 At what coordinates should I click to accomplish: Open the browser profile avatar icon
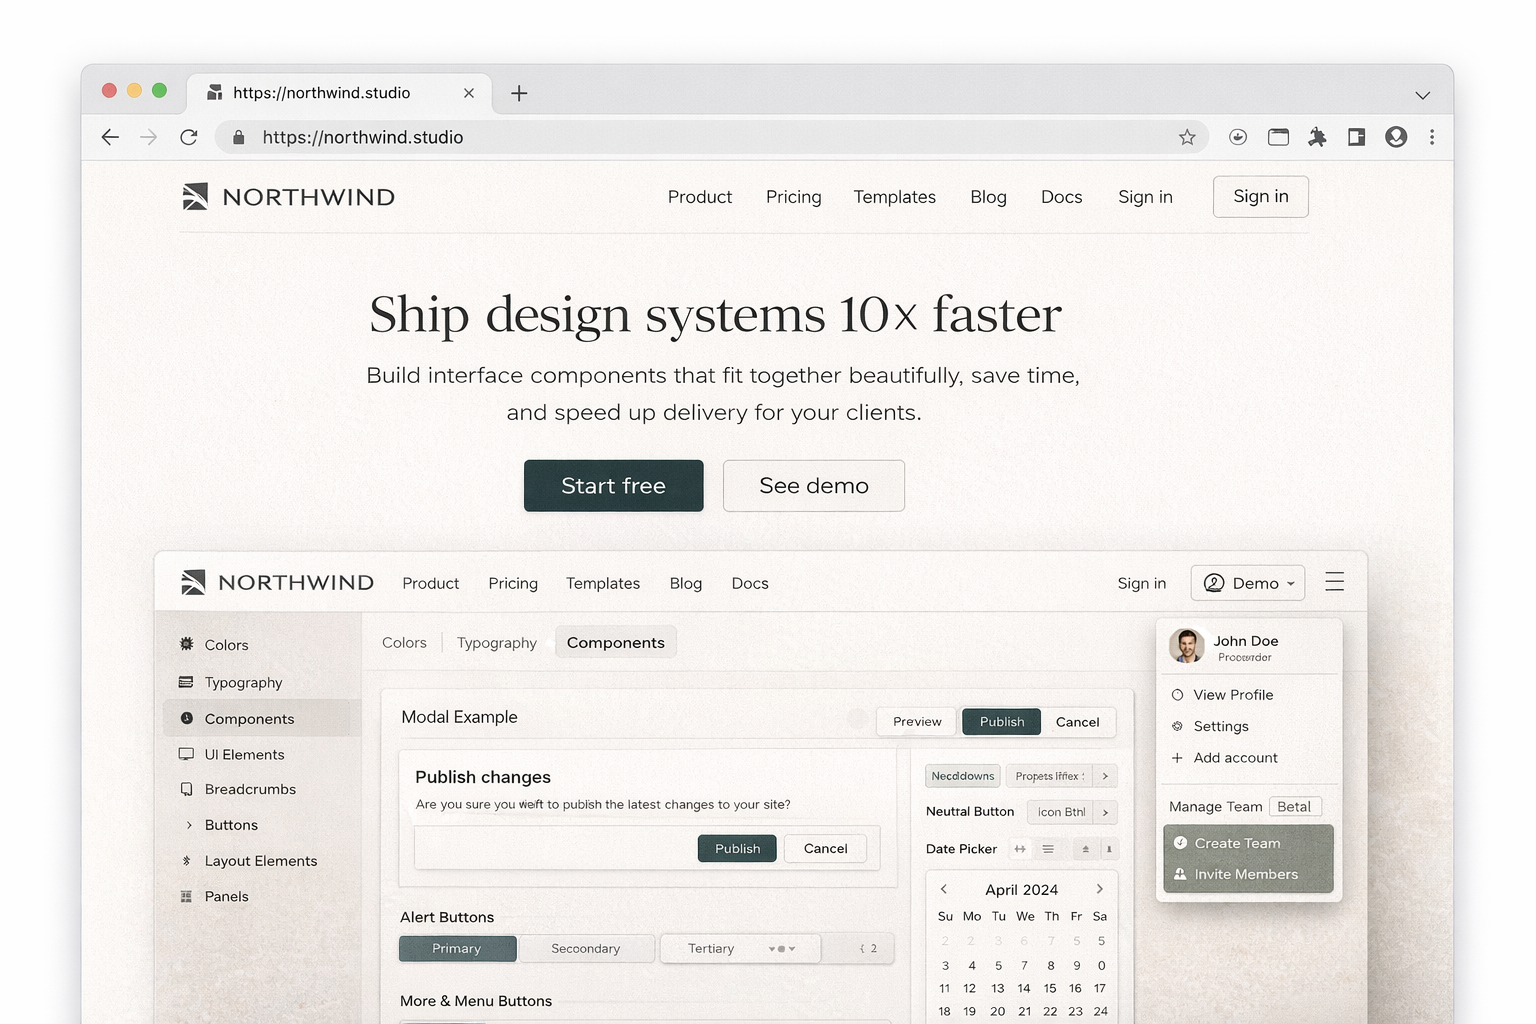click(1396, 137)
